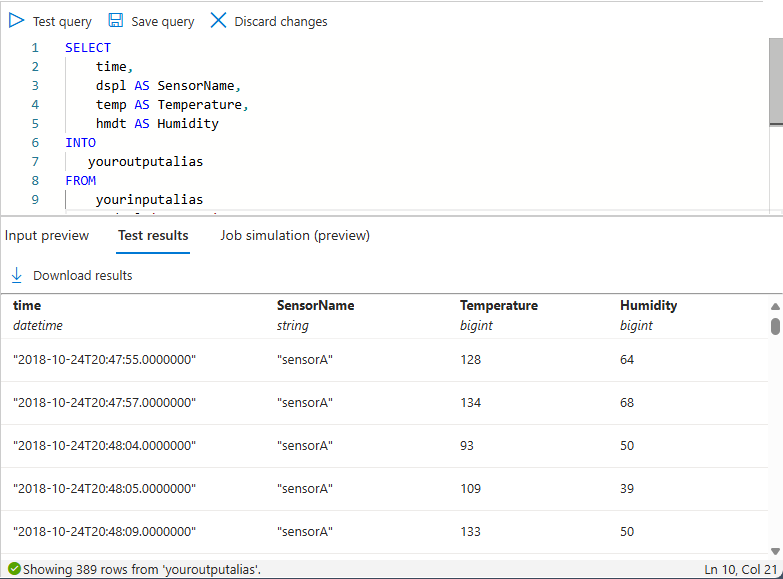Viewport: 783px width, 579px height.
Task: Click the 'datetime' type label under time
Action: 38,326
